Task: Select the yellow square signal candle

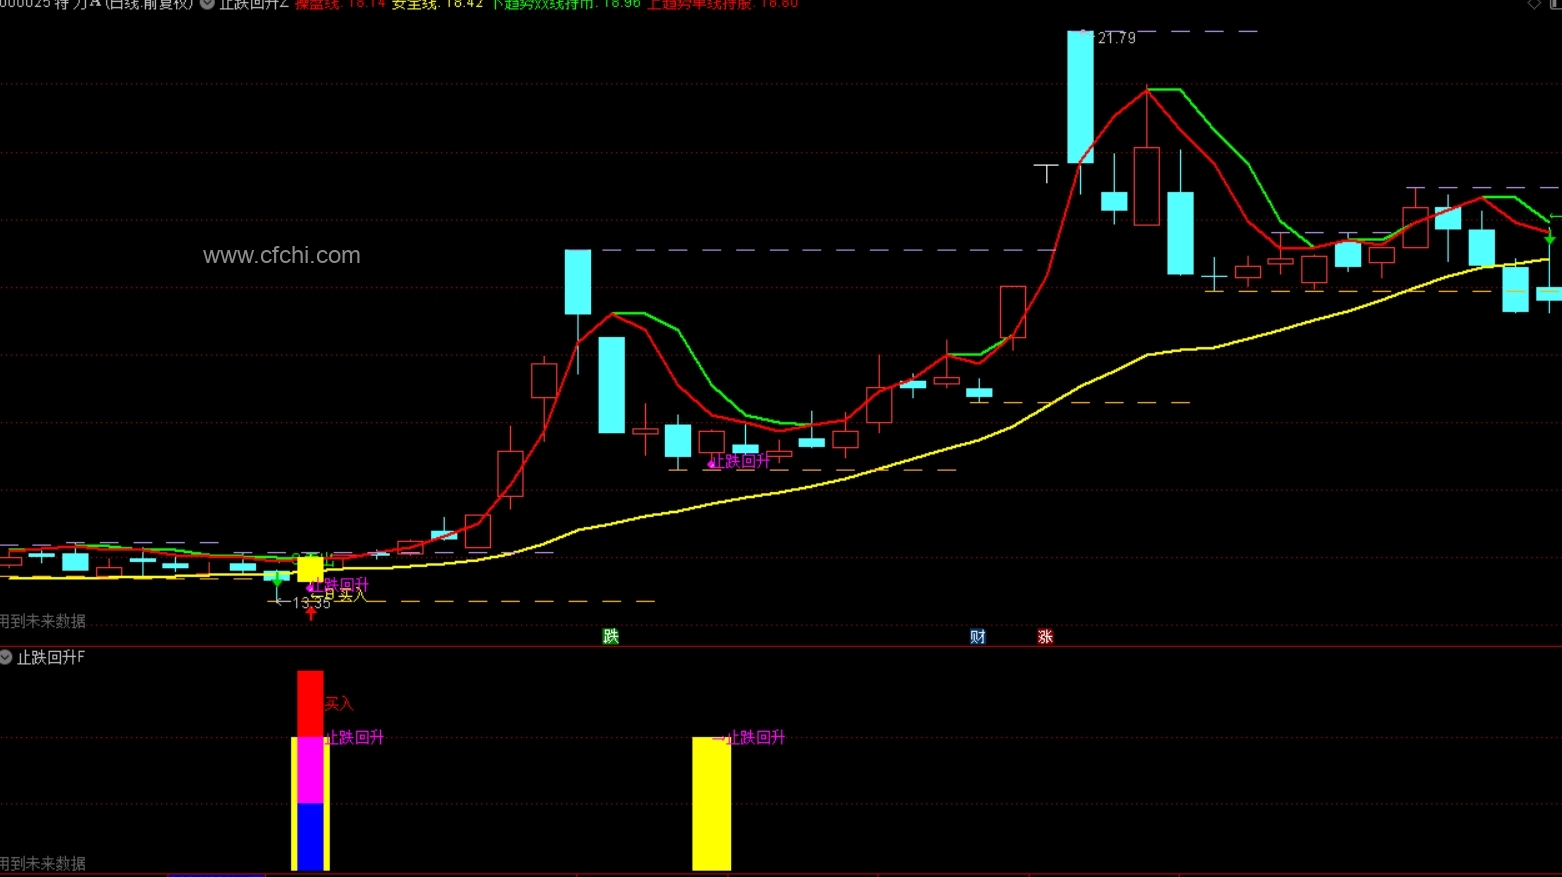Action: [310, 569]
